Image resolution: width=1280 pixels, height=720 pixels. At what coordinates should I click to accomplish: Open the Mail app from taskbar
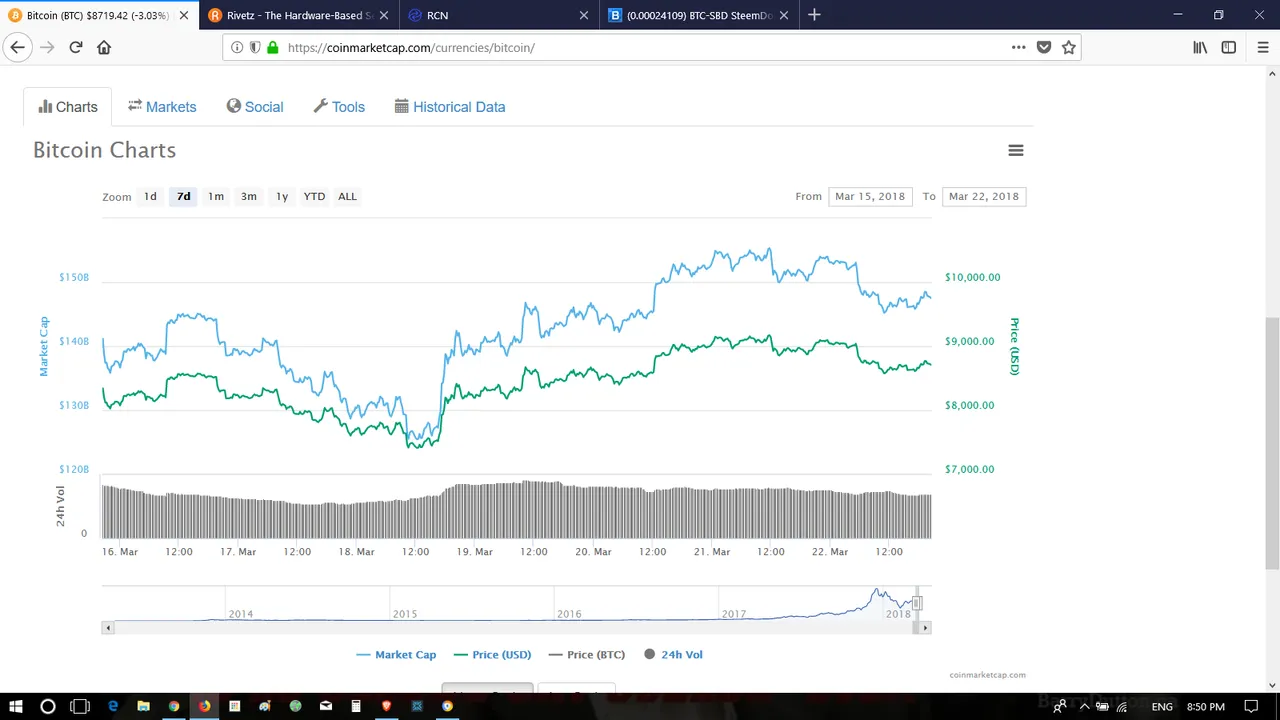point(325,706)
